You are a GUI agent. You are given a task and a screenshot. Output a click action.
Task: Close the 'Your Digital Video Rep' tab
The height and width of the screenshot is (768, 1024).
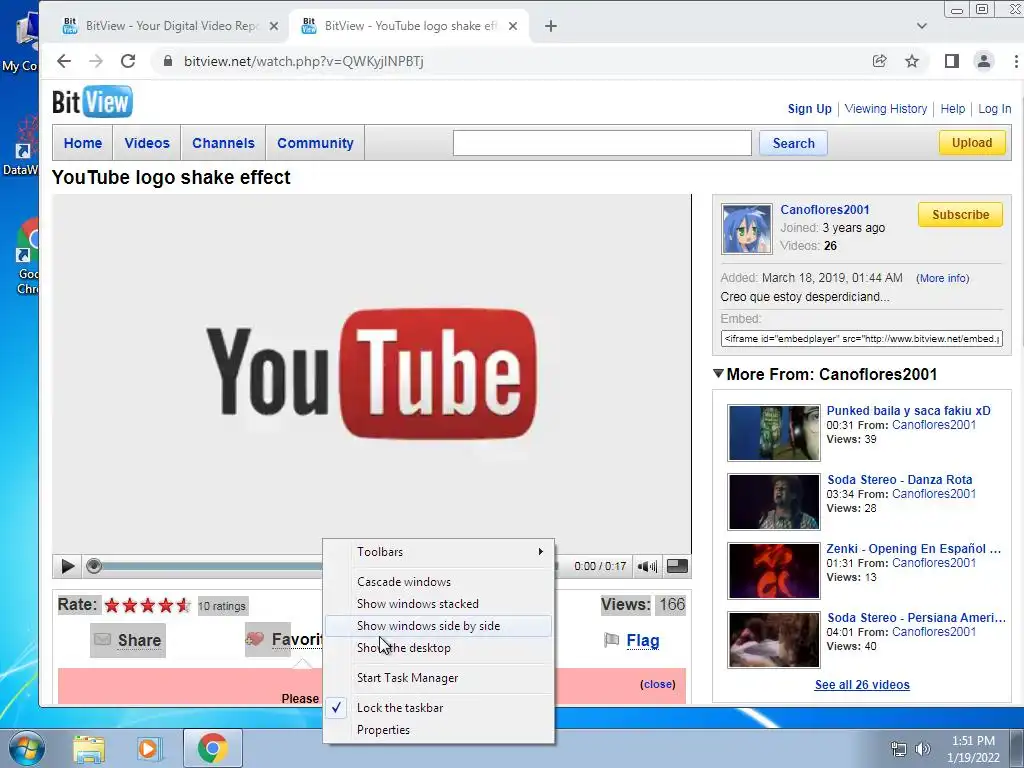[x=274, y=26]
